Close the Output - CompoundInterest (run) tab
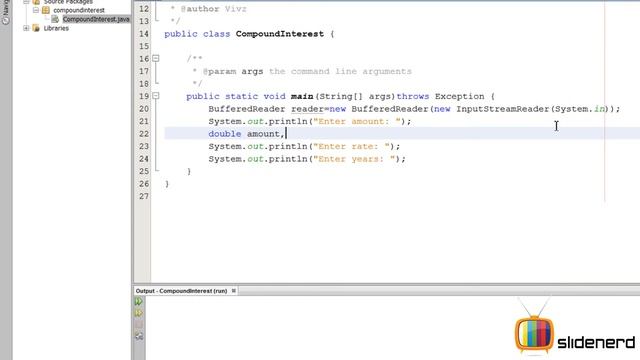This screenshot has height=360, width=640. [233, 291]
